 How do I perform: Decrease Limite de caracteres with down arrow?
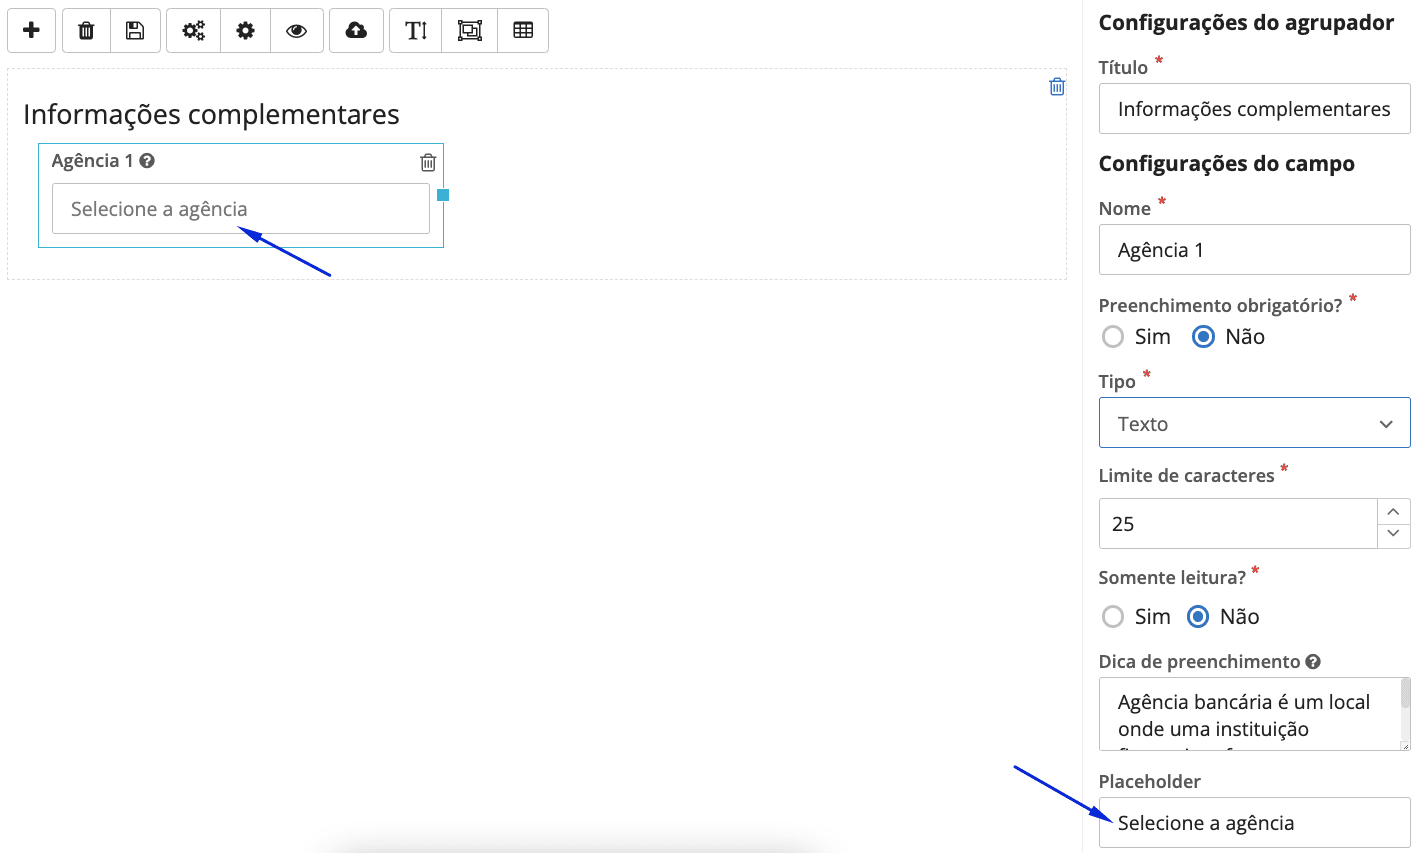1393,534
